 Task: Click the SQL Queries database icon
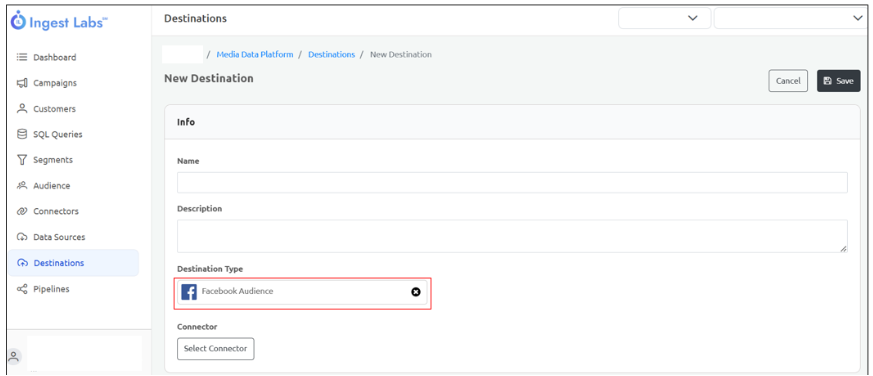click(22, 134)
